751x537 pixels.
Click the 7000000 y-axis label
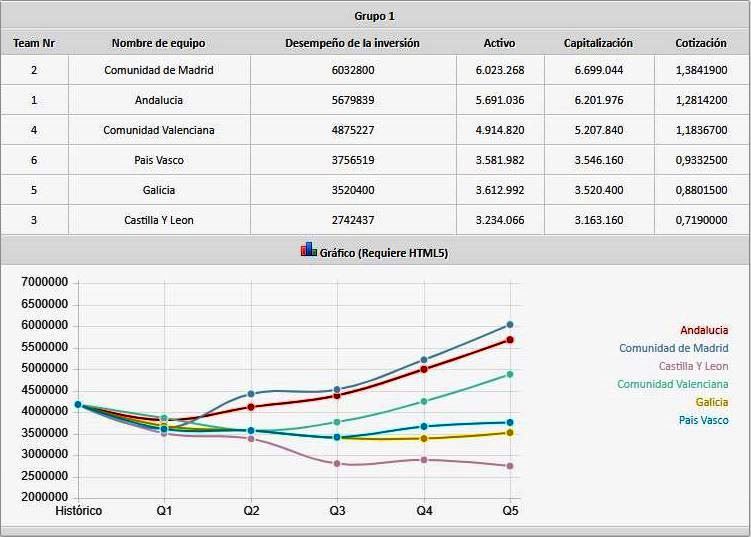coord(45,282)
